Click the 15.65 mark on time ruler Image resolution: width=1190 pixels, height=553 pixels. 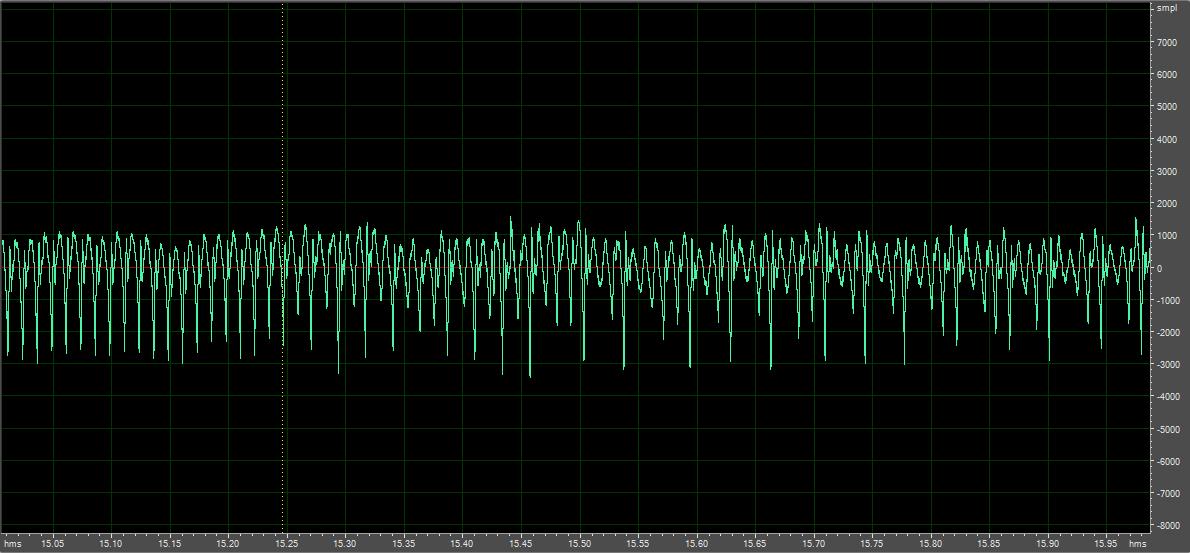pyautogui.click(x=754, y=544)
